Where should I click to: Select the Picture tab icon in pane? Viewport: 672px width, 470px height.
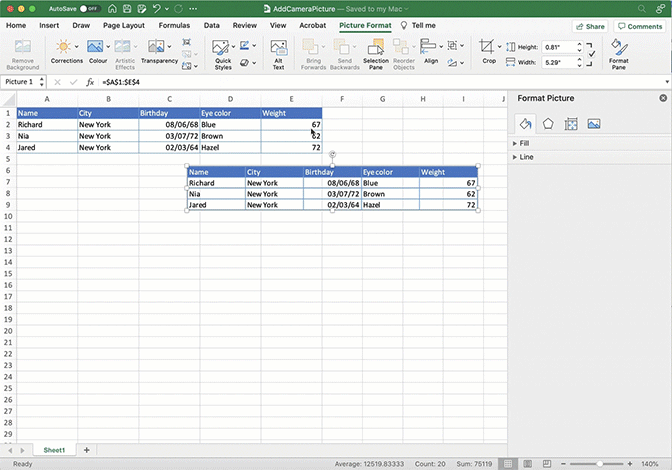[594, 124]
